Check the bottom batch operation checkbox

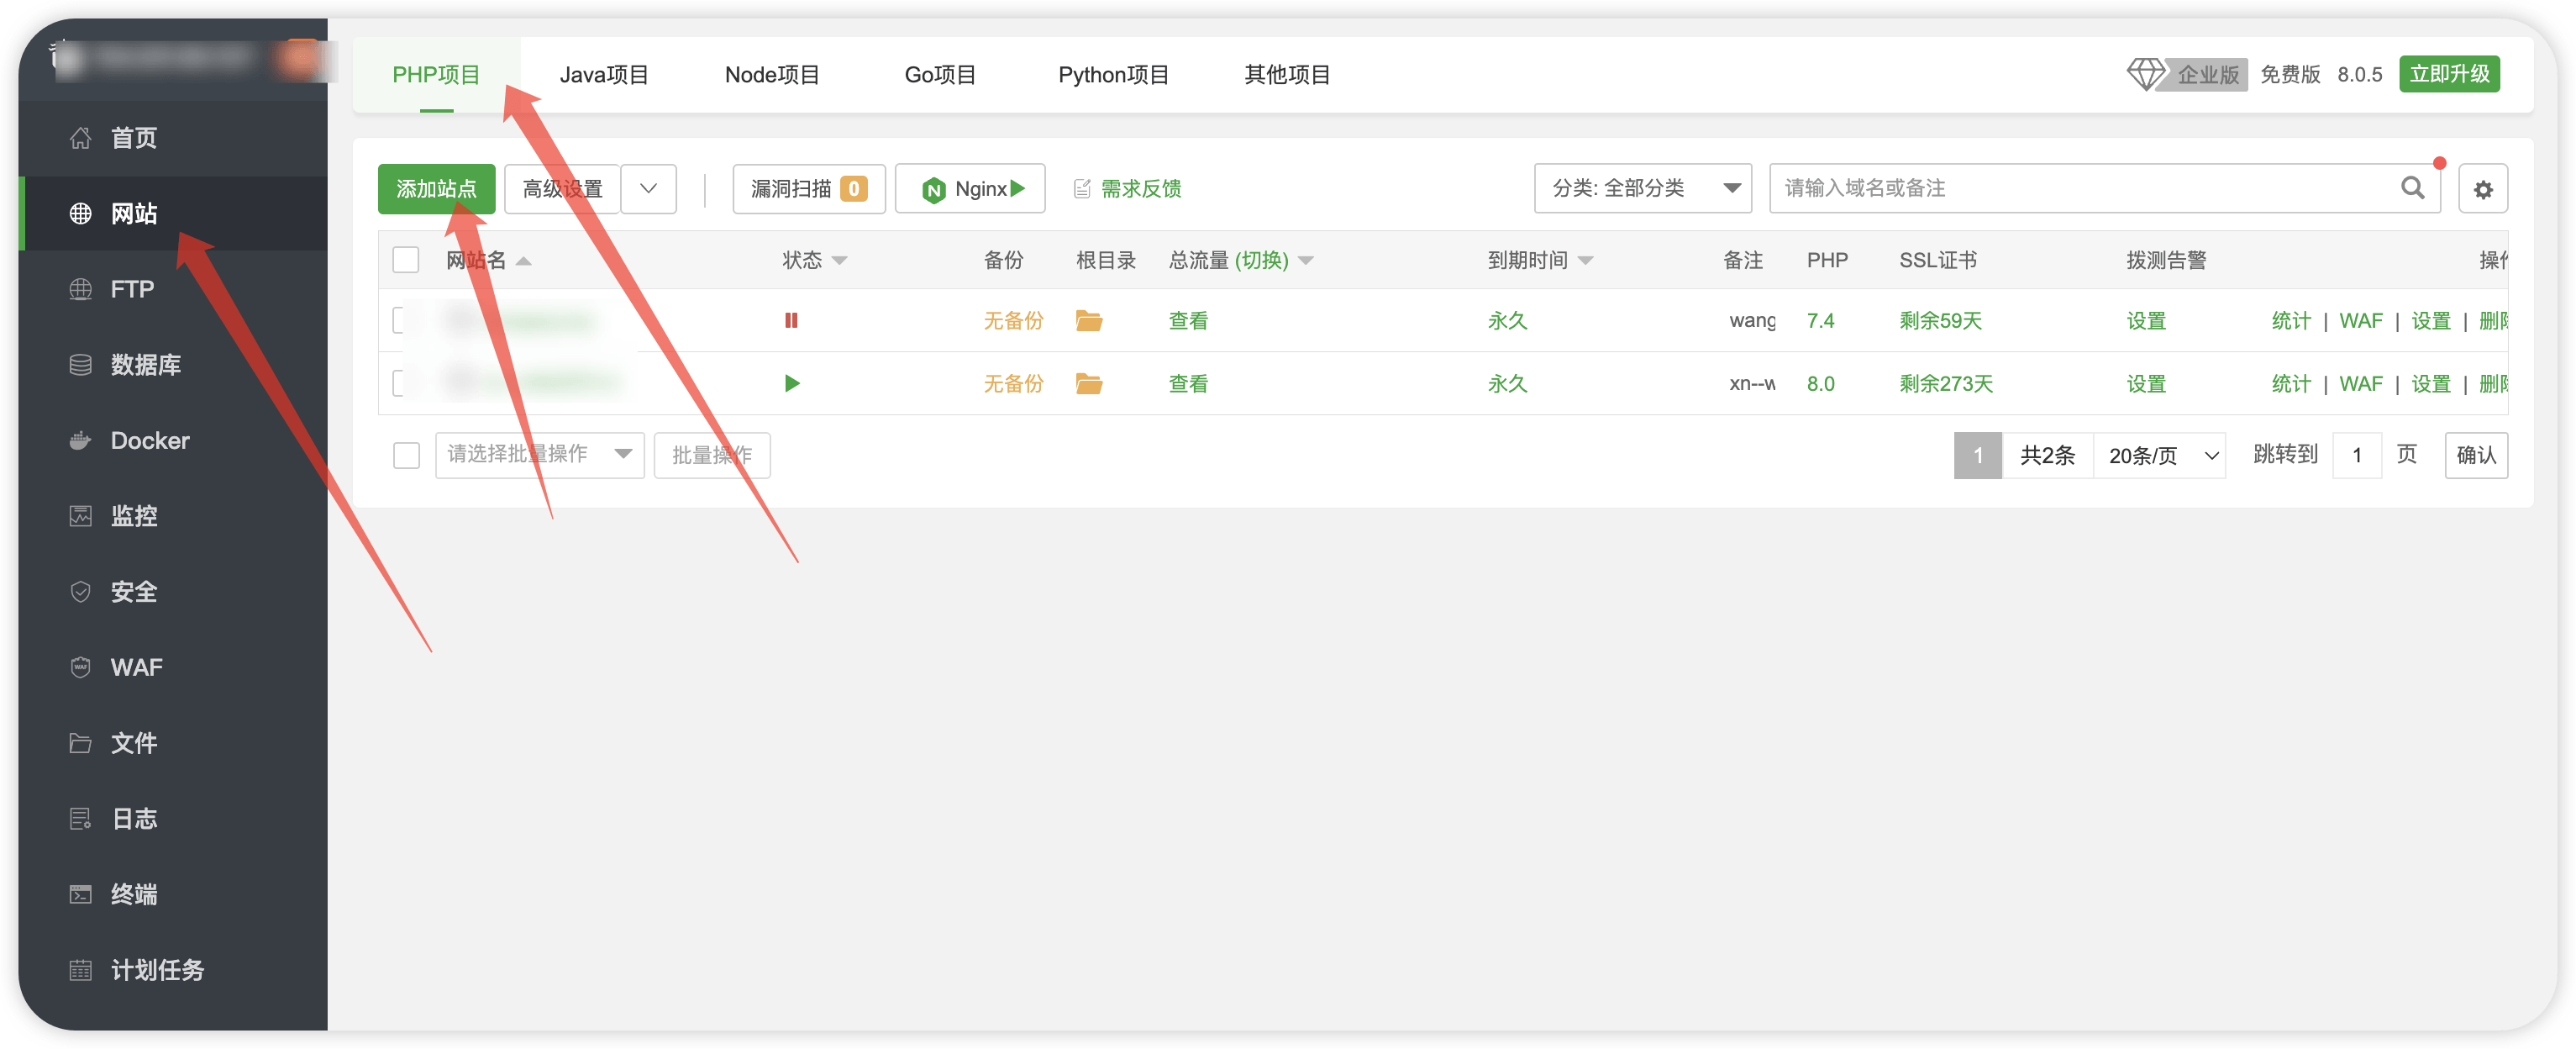pos(406,455)
